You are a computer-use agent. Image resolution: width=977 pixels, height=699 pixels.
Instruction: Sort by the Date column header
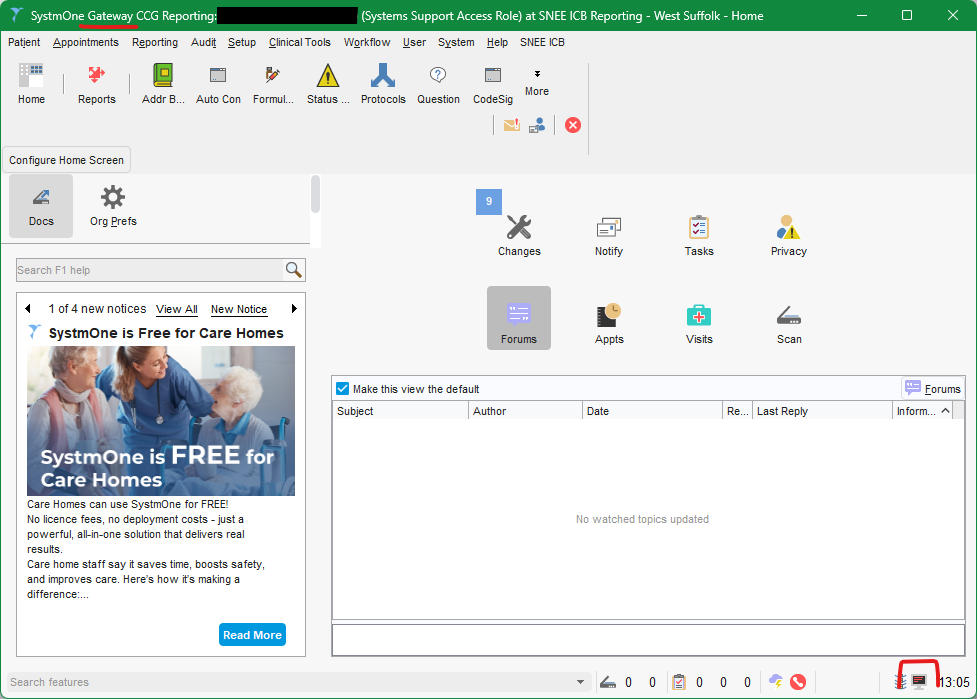[x=652, y=411]
